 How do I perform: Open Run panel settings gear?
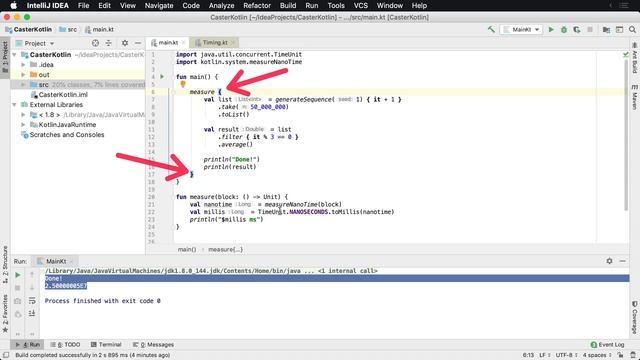point(609,261)
